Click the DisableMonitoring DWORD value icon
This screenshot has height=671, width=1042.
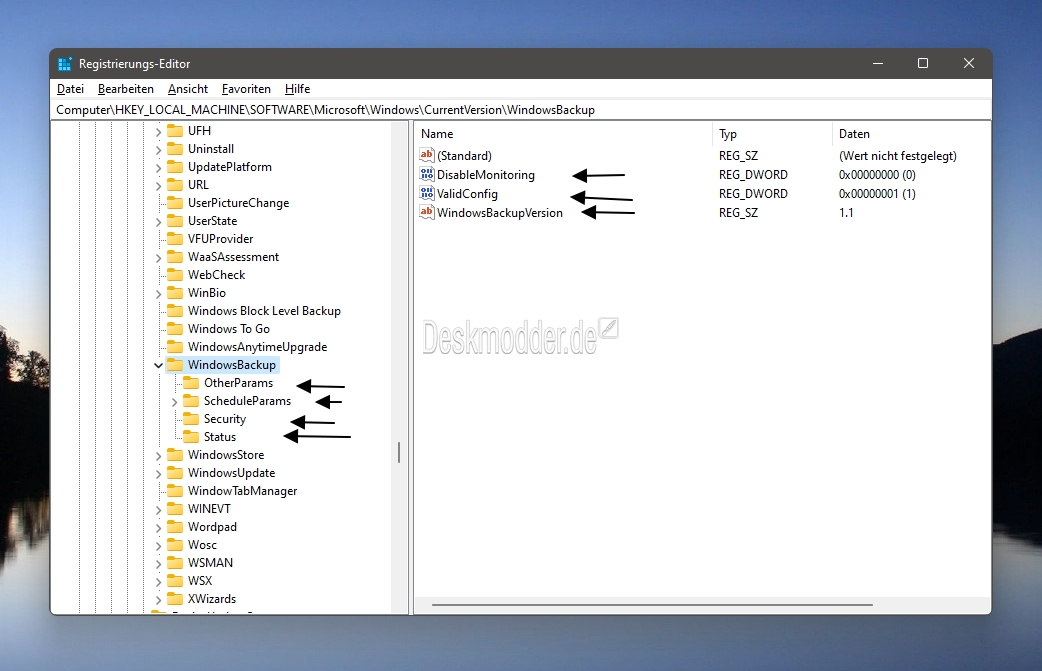pyautogui.click(x=427, y=174)
